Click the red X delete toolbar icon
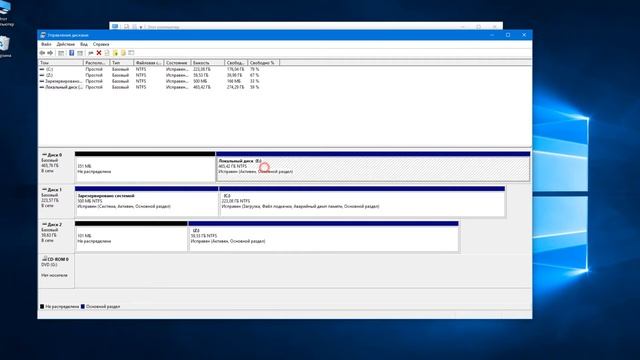 99,53
